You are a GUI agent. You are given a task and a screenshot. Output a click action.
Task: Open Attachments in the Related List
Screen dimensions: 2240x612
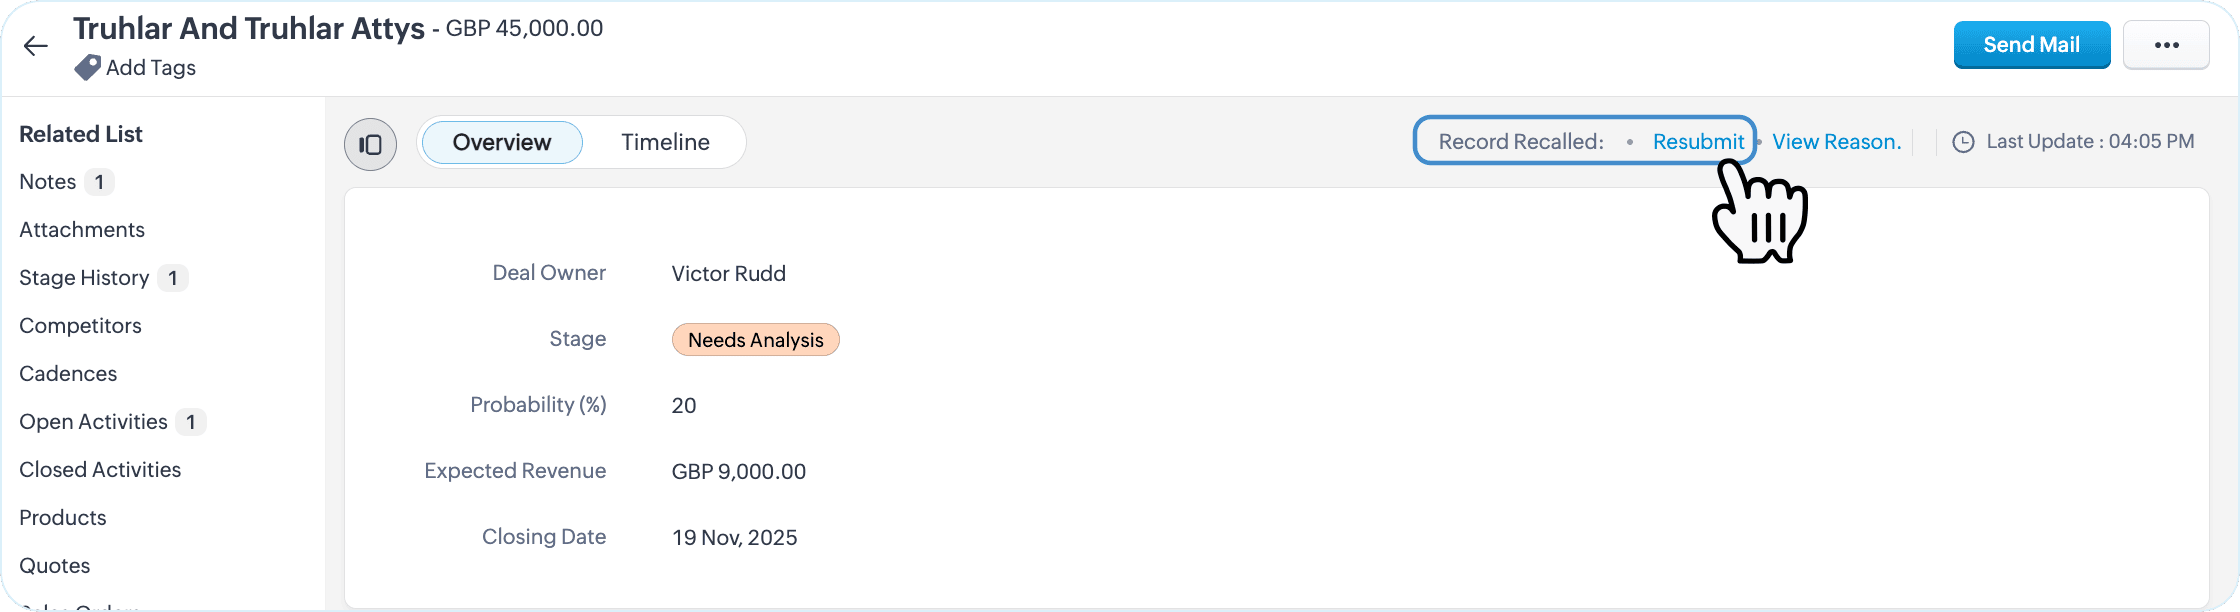coord(82,230)
